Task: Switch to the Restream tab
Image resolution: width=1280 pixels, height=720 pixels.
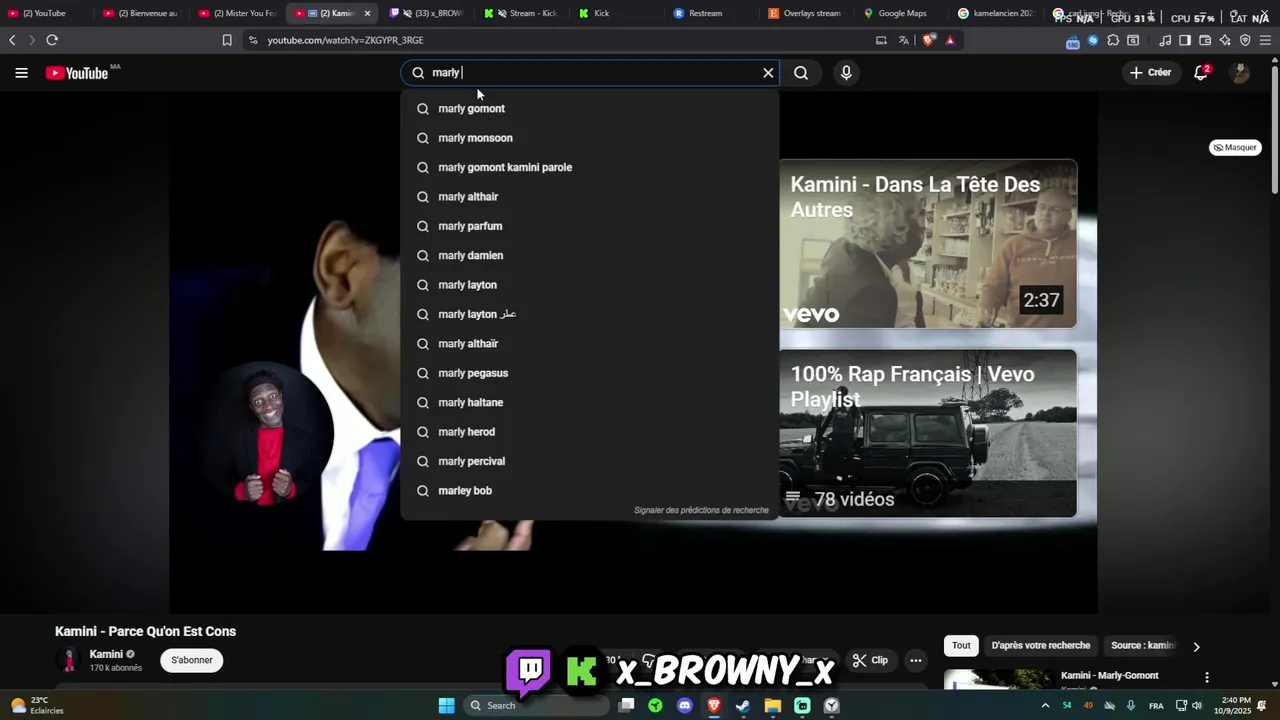Action: click(704, 13)
